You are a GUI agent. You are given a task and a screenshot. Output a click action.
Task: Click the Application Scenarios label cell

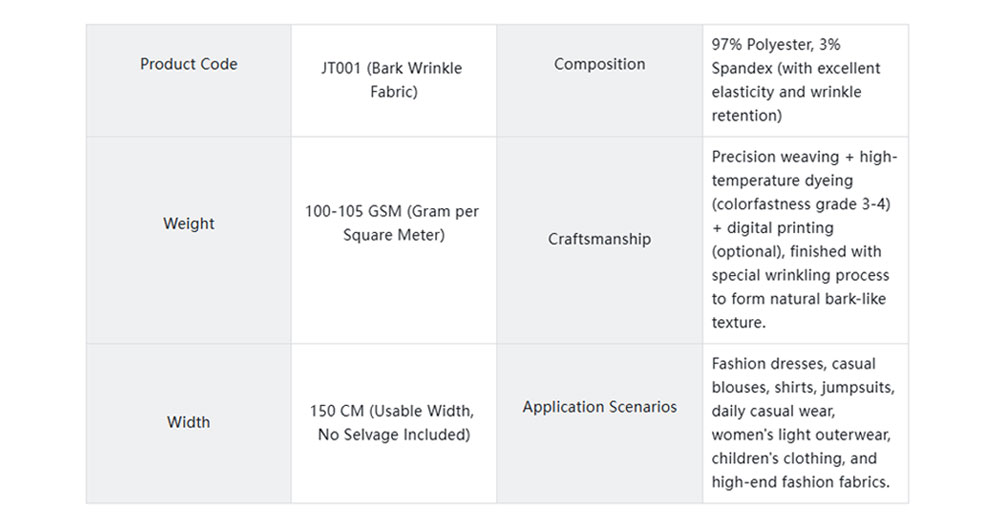tap(599, 407)
